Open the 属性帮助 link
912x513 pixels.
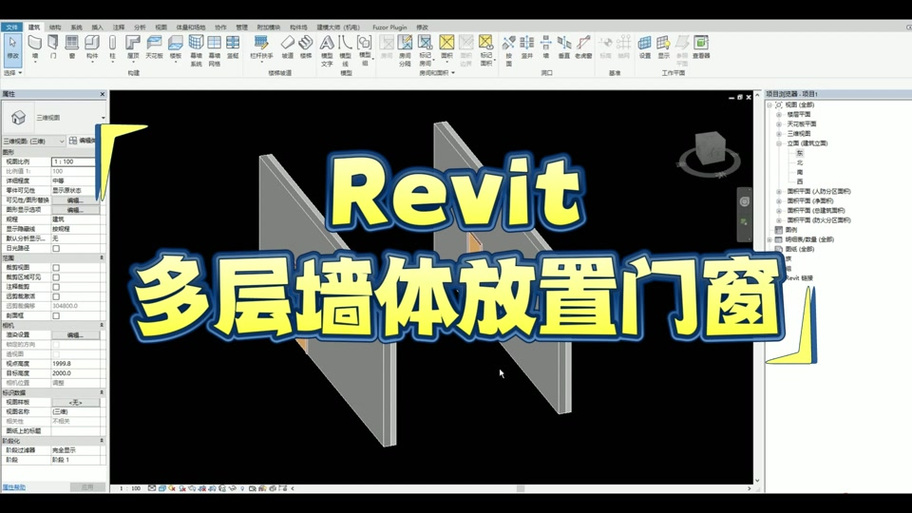[x=14, y=487]
